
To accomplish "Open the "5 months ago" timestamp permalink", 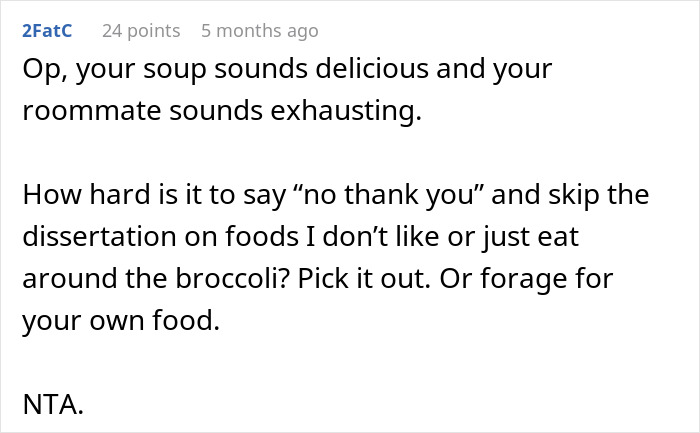I will click(259, 31).
